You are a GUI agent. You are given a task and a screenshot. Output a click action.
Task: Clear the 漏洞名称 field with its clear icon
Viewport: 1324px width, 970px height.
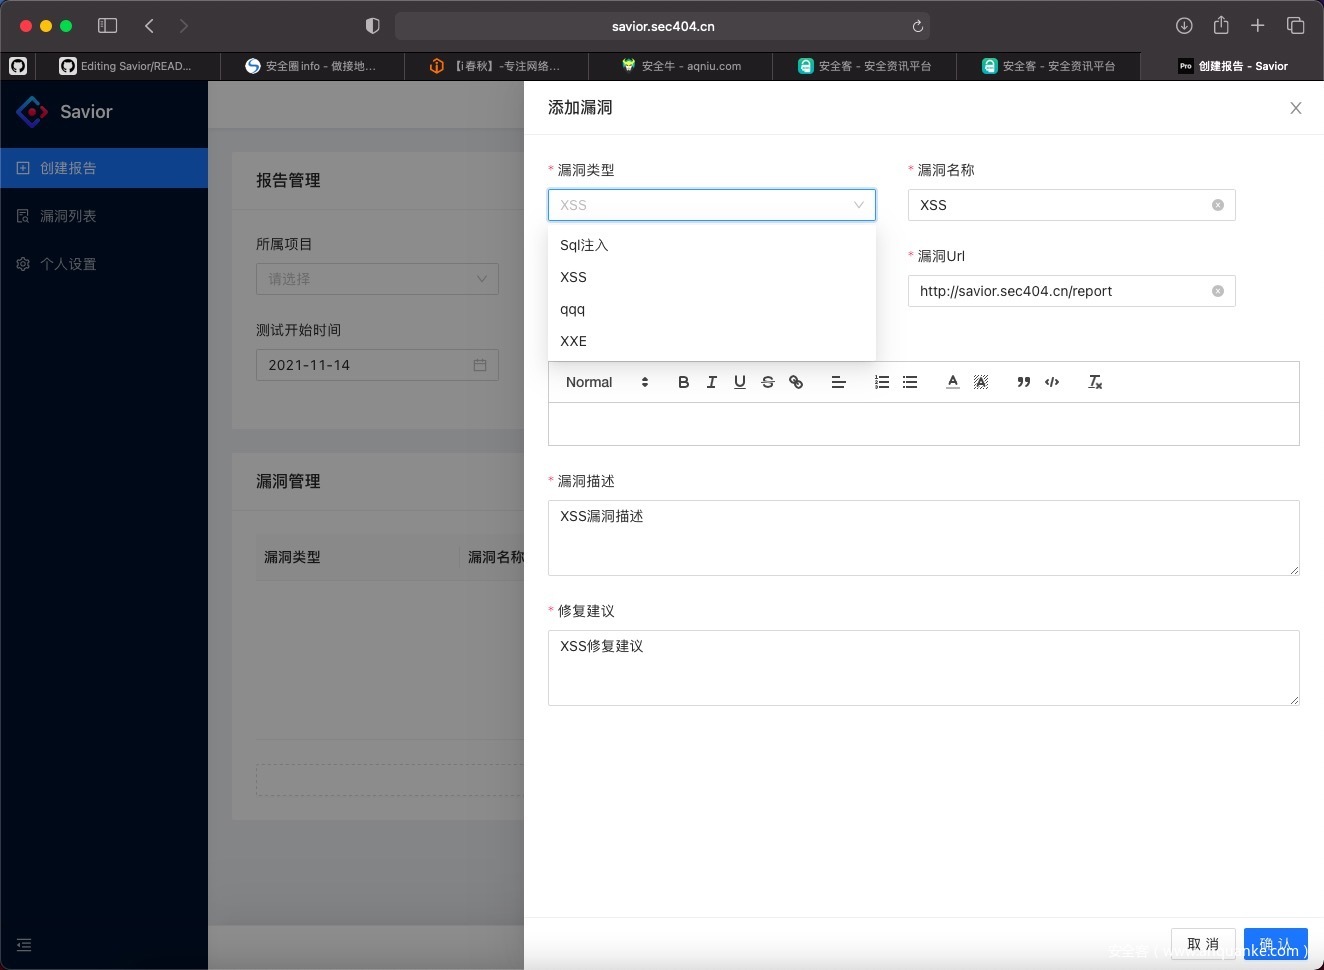click(x=1217, y=205)
